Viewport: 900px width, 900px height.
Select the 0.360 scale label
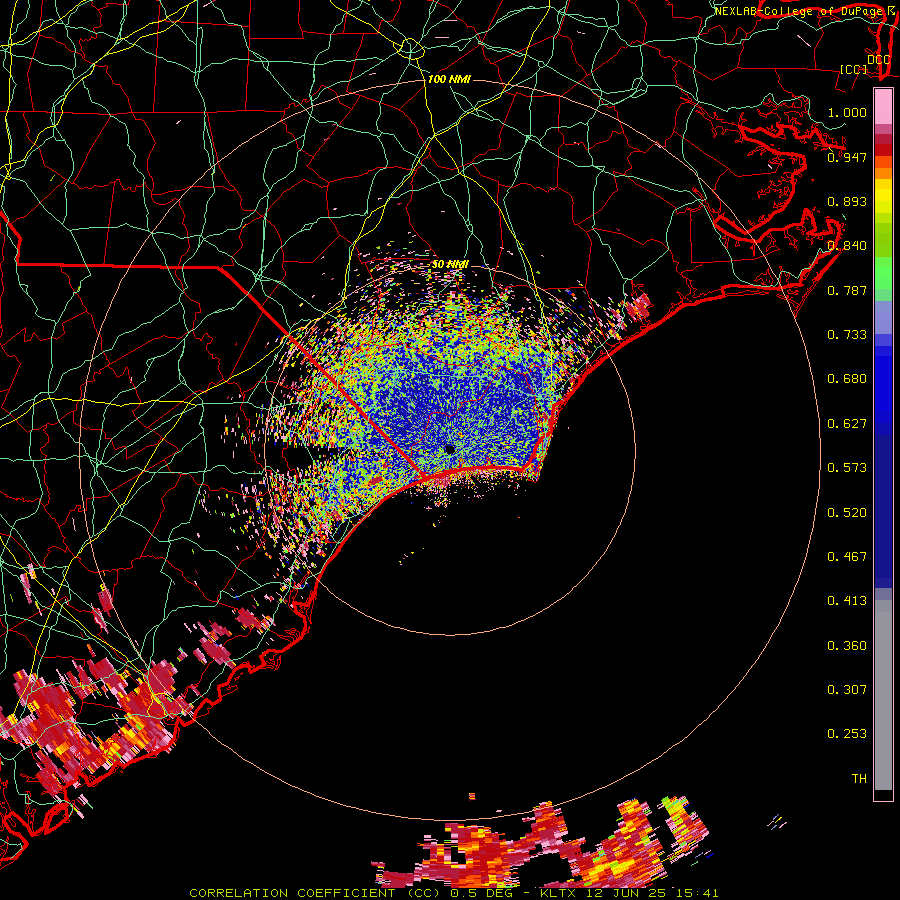(x=847, y=646)
